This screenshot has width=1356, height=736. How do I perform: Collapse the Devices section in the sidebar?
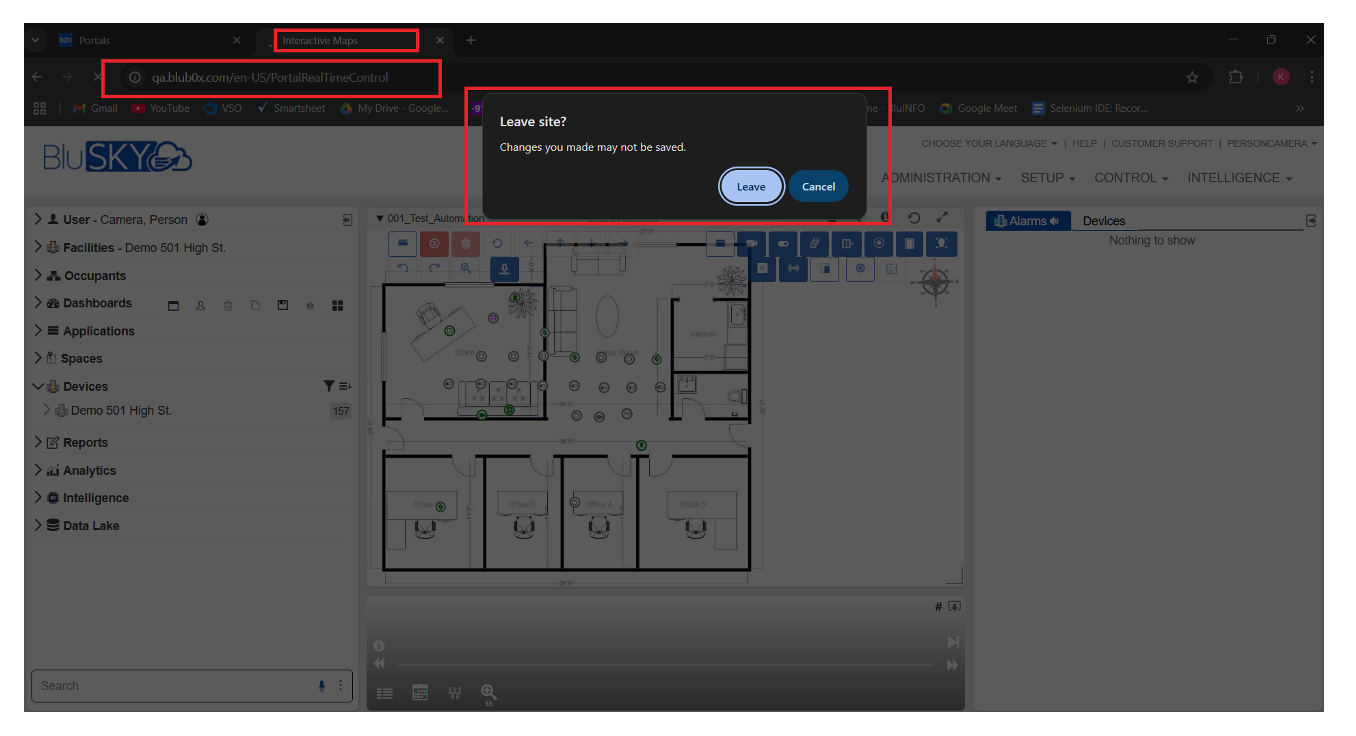[x=38, y=385]
